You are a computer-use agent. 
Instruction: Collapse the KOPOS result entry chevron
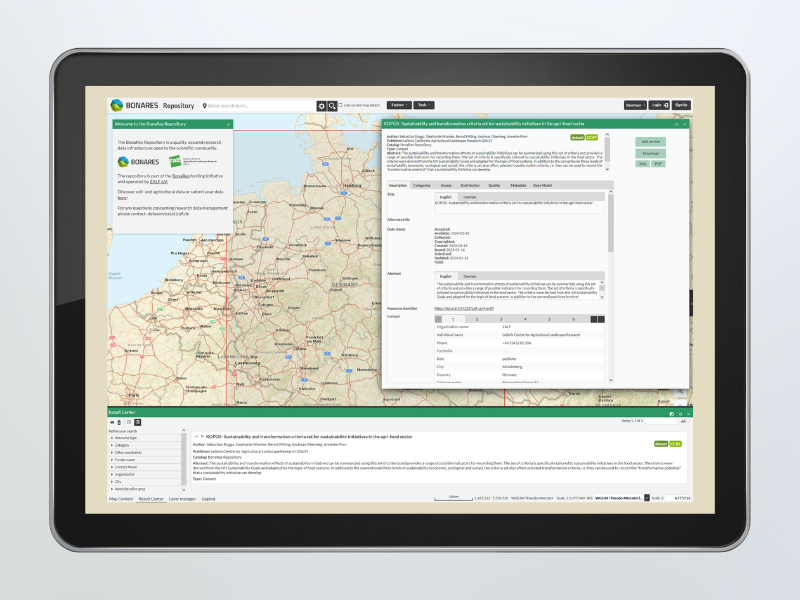point(196,437)
